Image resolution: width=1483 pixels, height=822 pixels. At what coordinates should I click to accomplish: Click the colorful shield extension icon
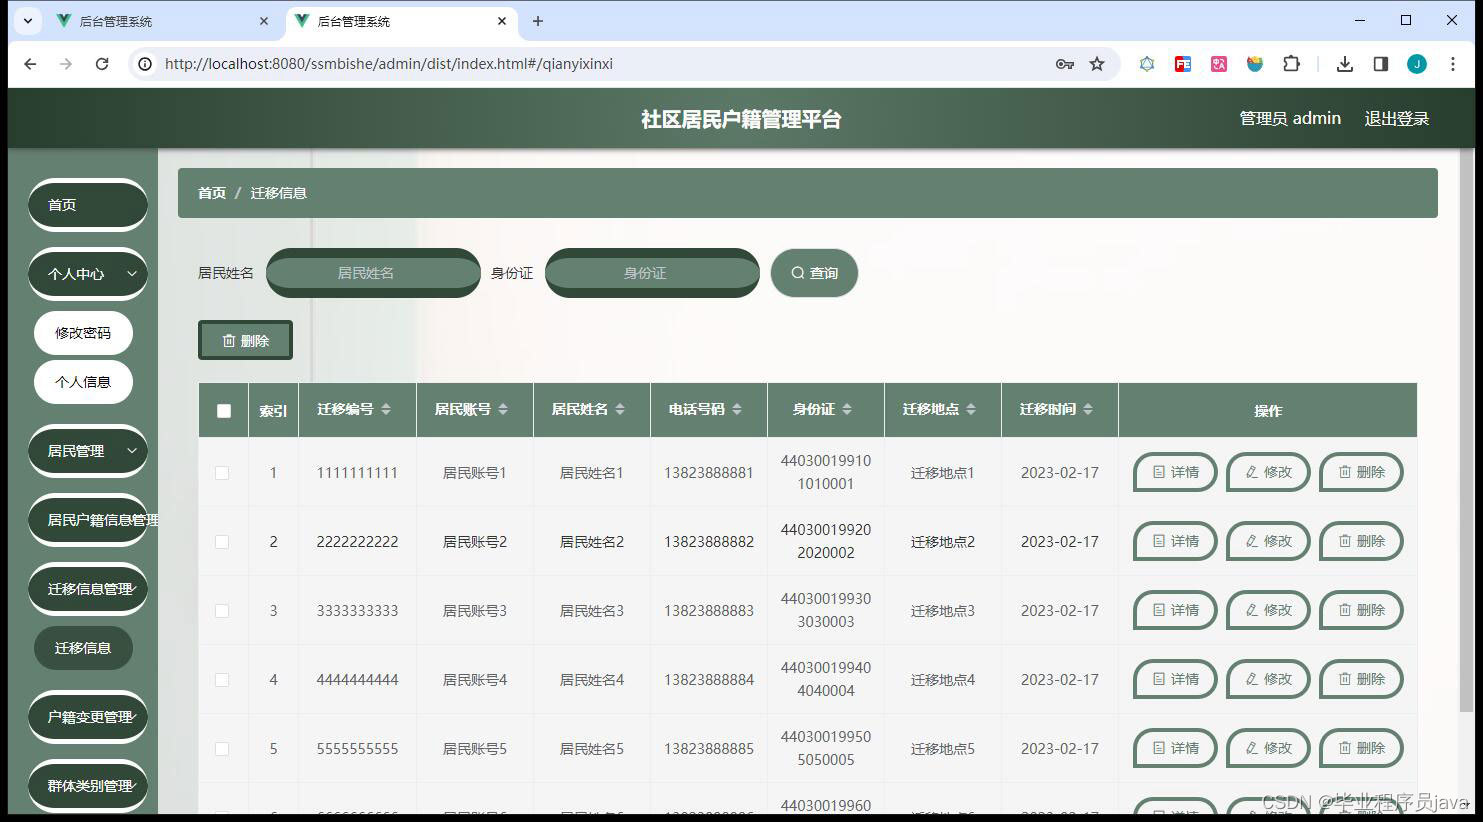(x=1255, y=64)
